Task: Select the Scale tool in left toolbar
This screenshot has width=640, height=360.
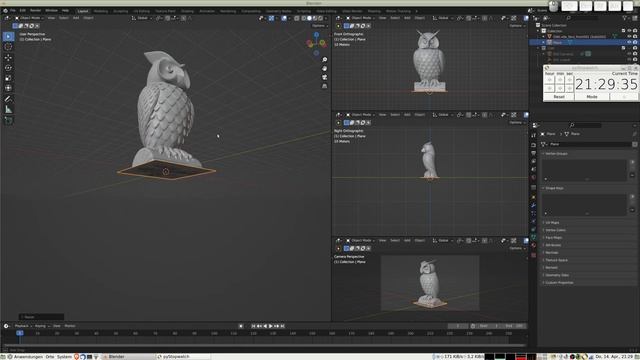Action: click(x=8, y=78)
